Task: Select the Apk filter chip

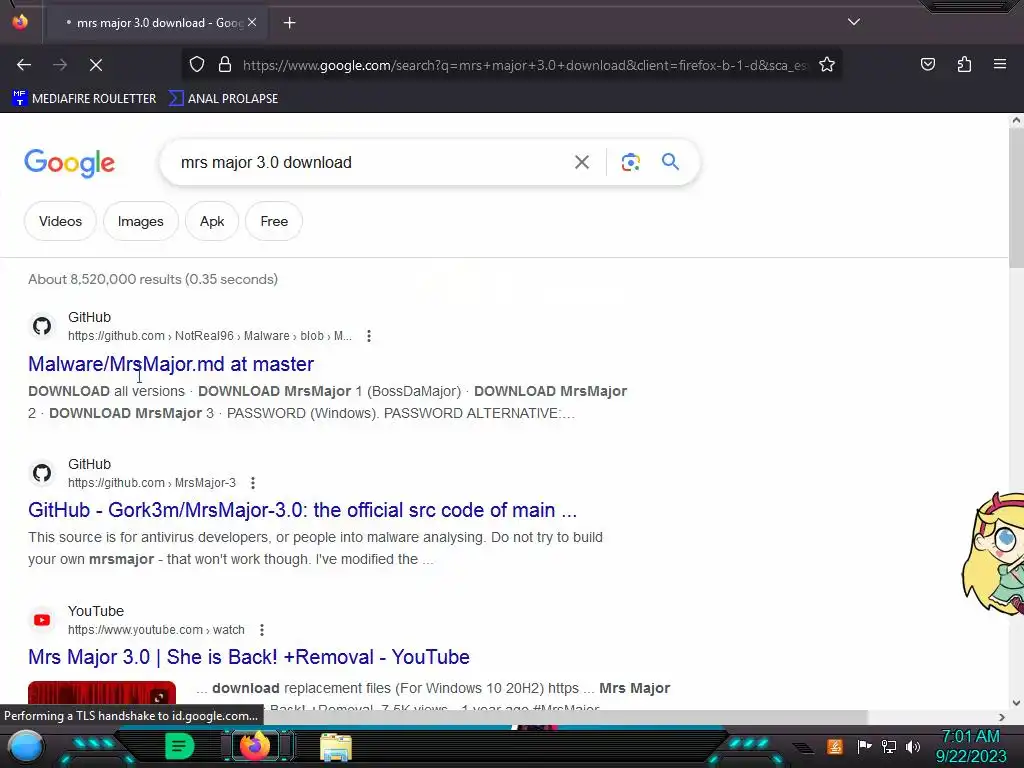Action: pos(212,221)
